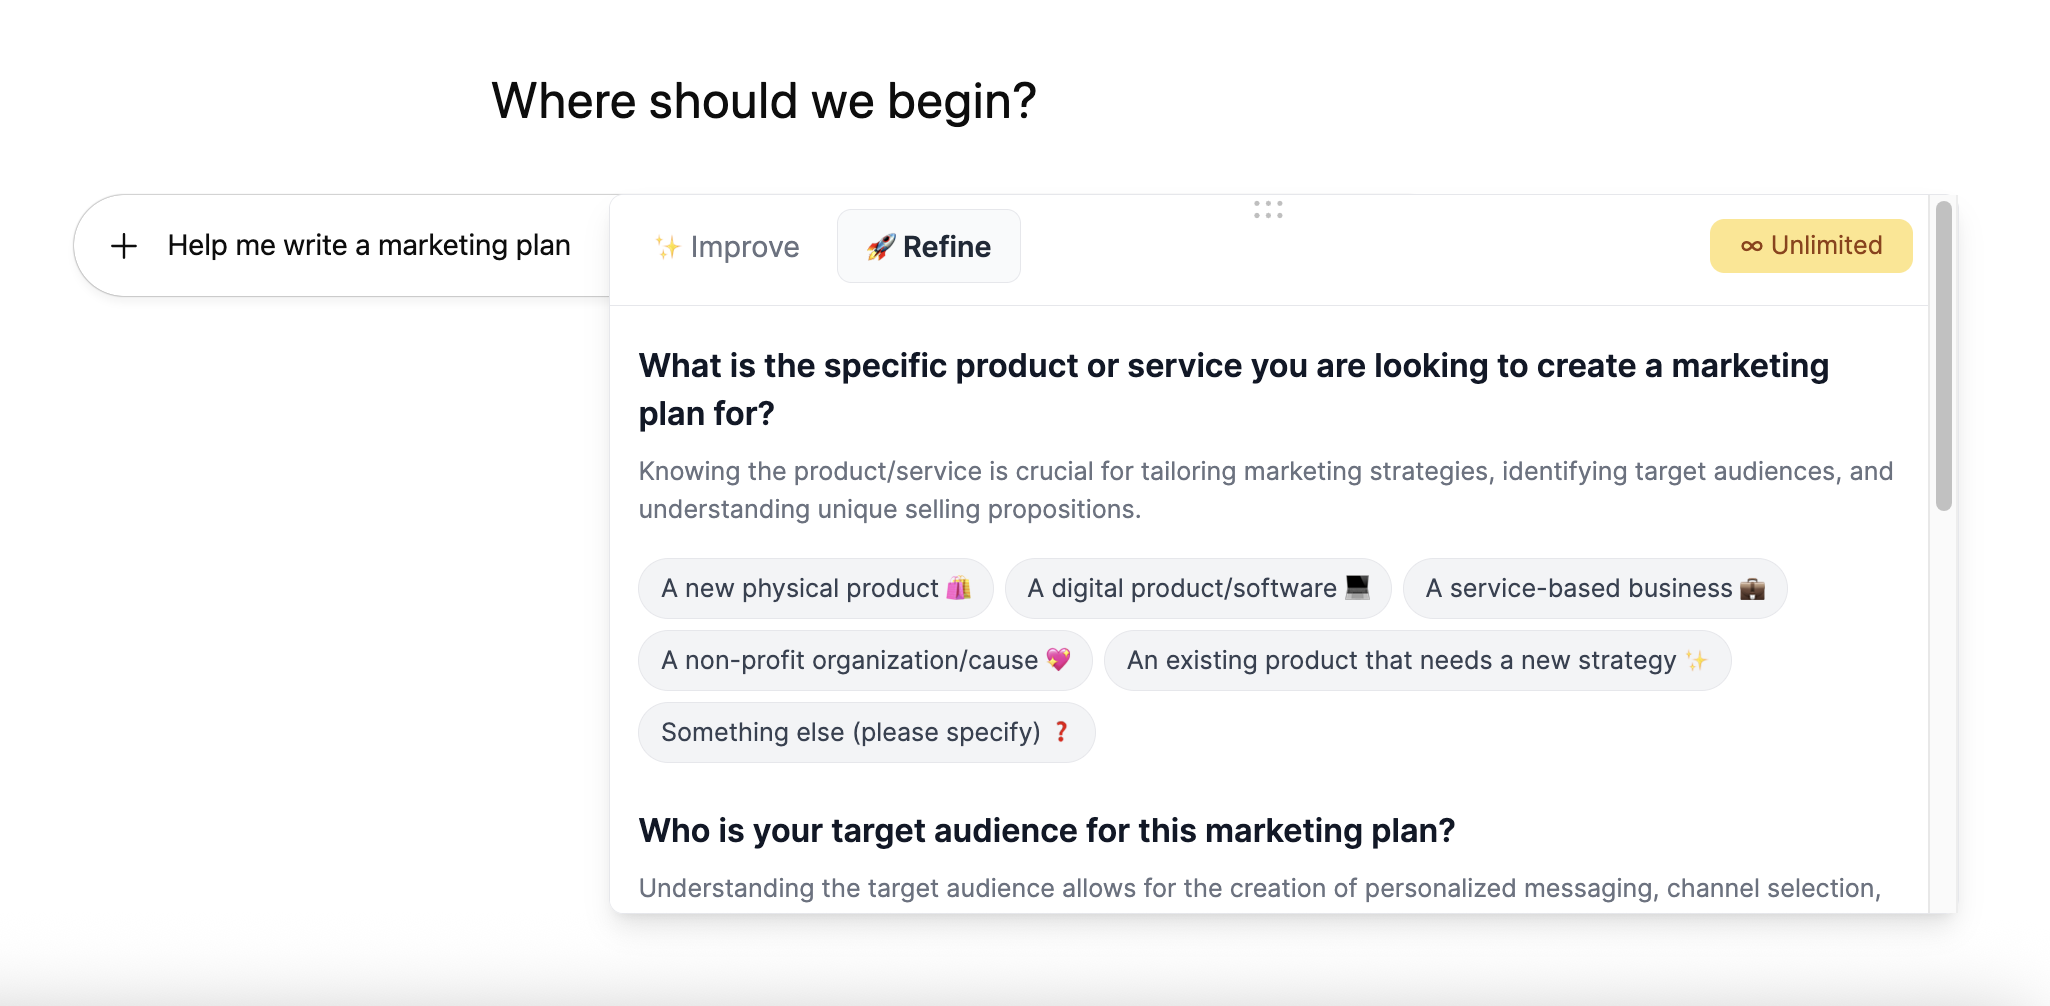Choose 'An existing product' strategy chip
This screenshot has width=2050, height=1006.
coord(1401,660)
